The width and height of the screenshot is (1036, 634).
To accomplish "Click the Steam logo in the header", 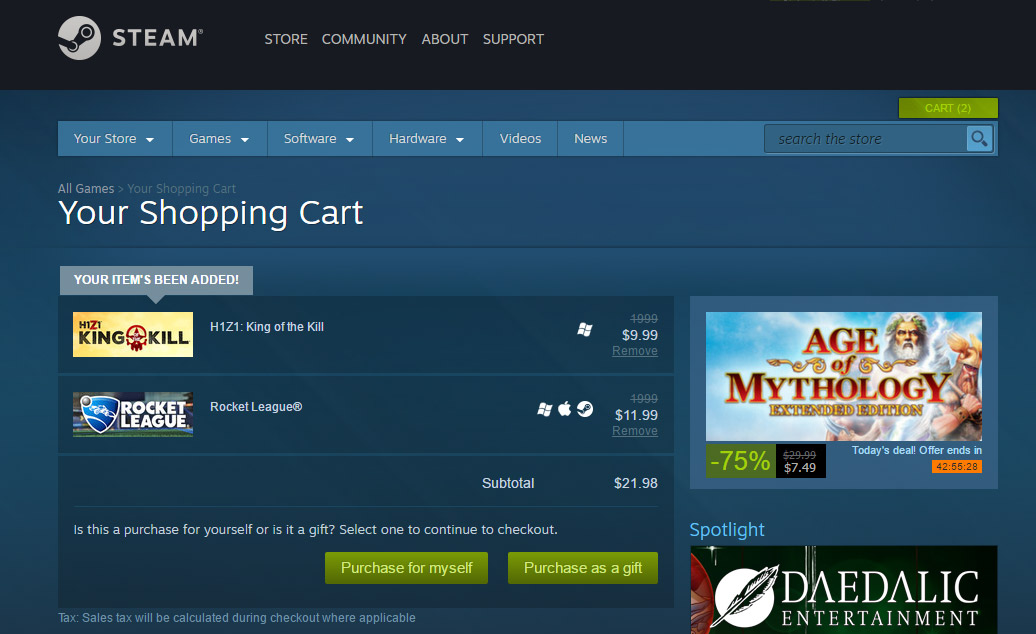I will click(130, 38).
